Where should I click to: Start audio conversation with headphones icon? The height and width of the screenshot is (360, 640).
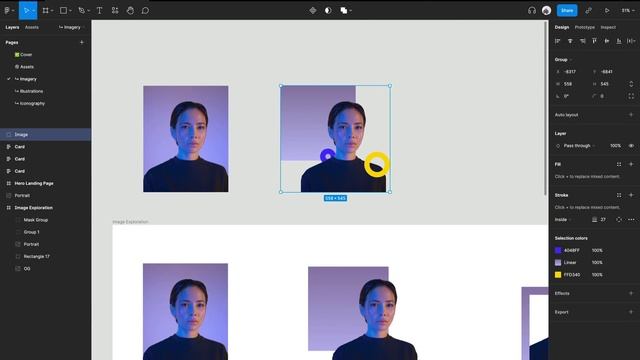(x=531, y=11)
